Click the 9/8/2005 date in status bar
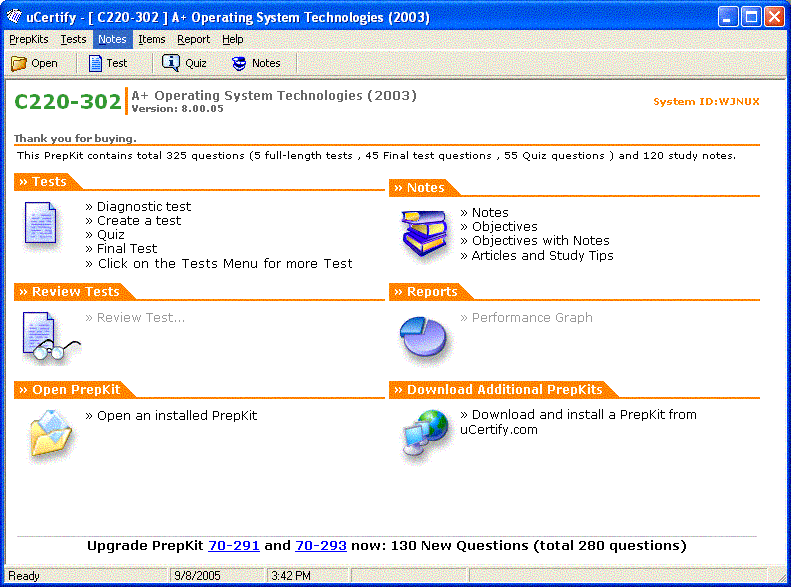Screen dimensions: 791x587 click(x=197, y=576)
